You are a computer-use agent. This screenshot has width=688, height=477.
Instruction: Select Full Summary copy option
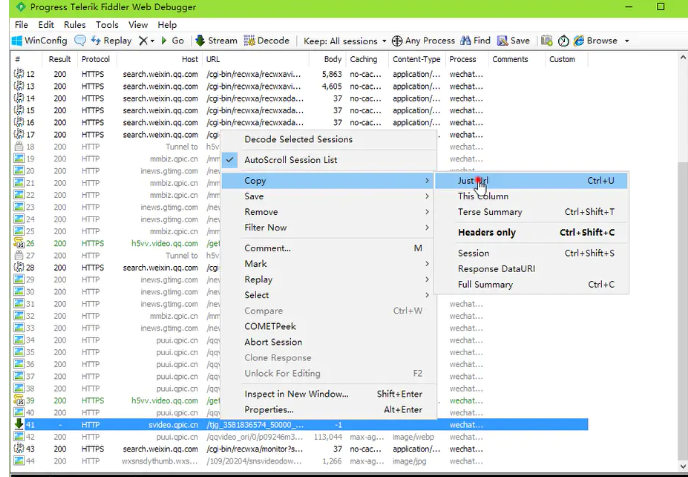pyautogui.click(x=531, y=284)
